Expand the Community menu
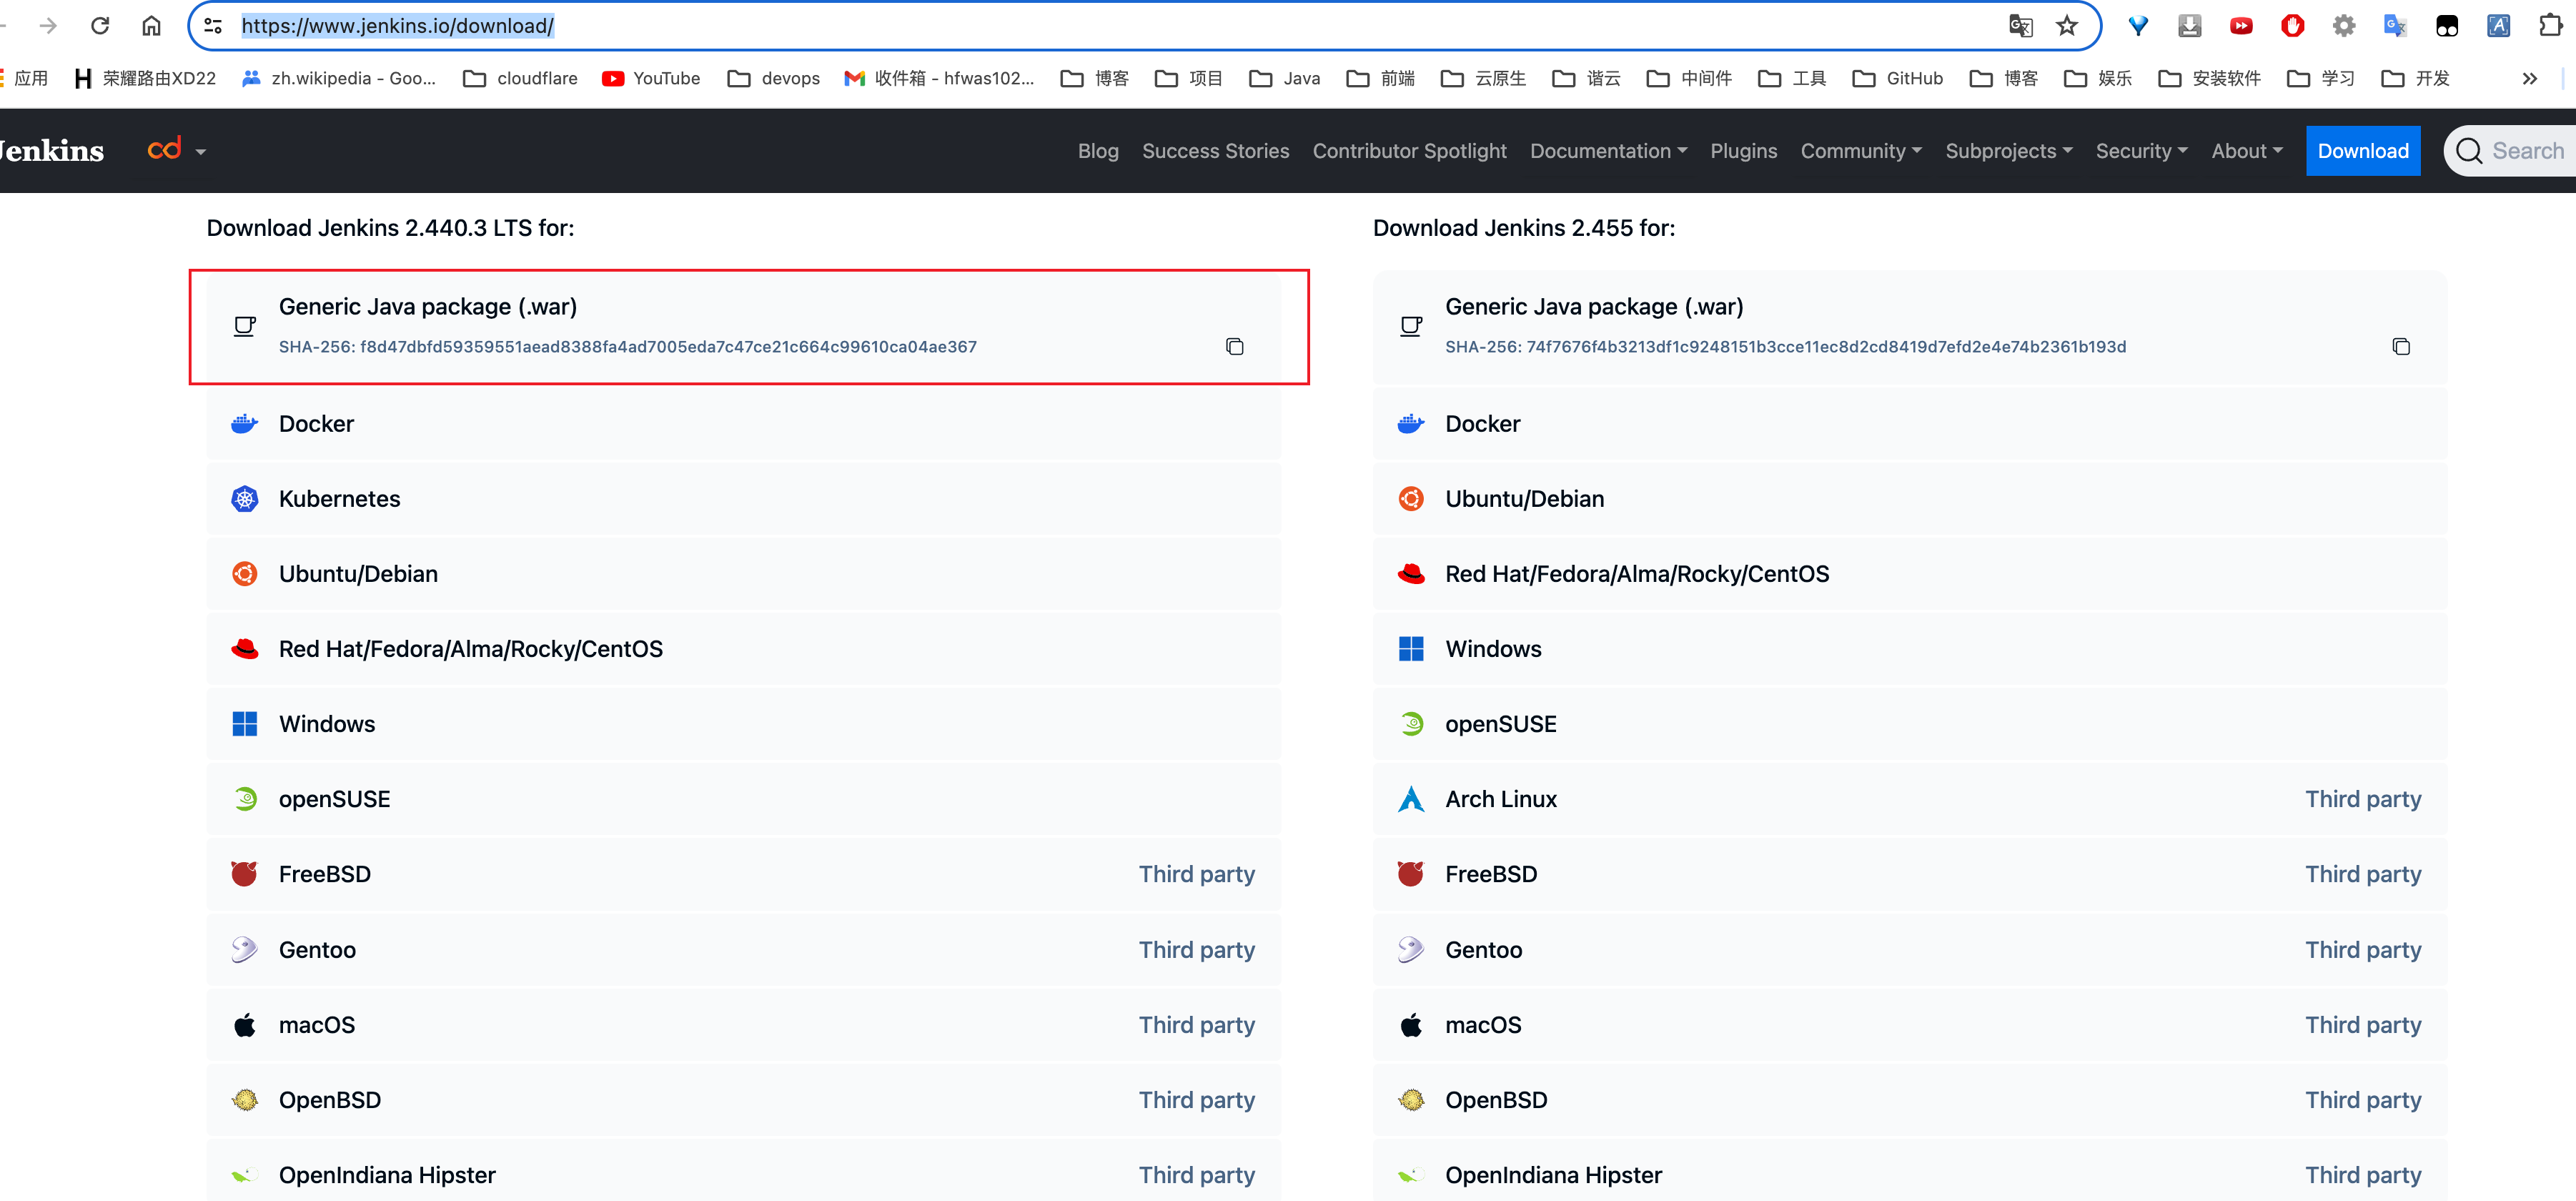 tap(1861, 151)
